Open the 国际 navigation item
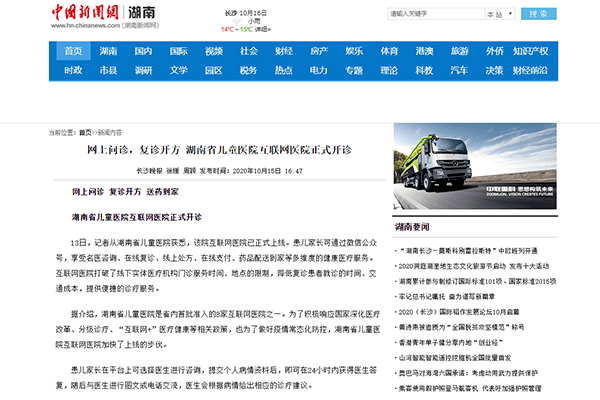The height and width of the screenshot is (400, 600). pos(179,51)
